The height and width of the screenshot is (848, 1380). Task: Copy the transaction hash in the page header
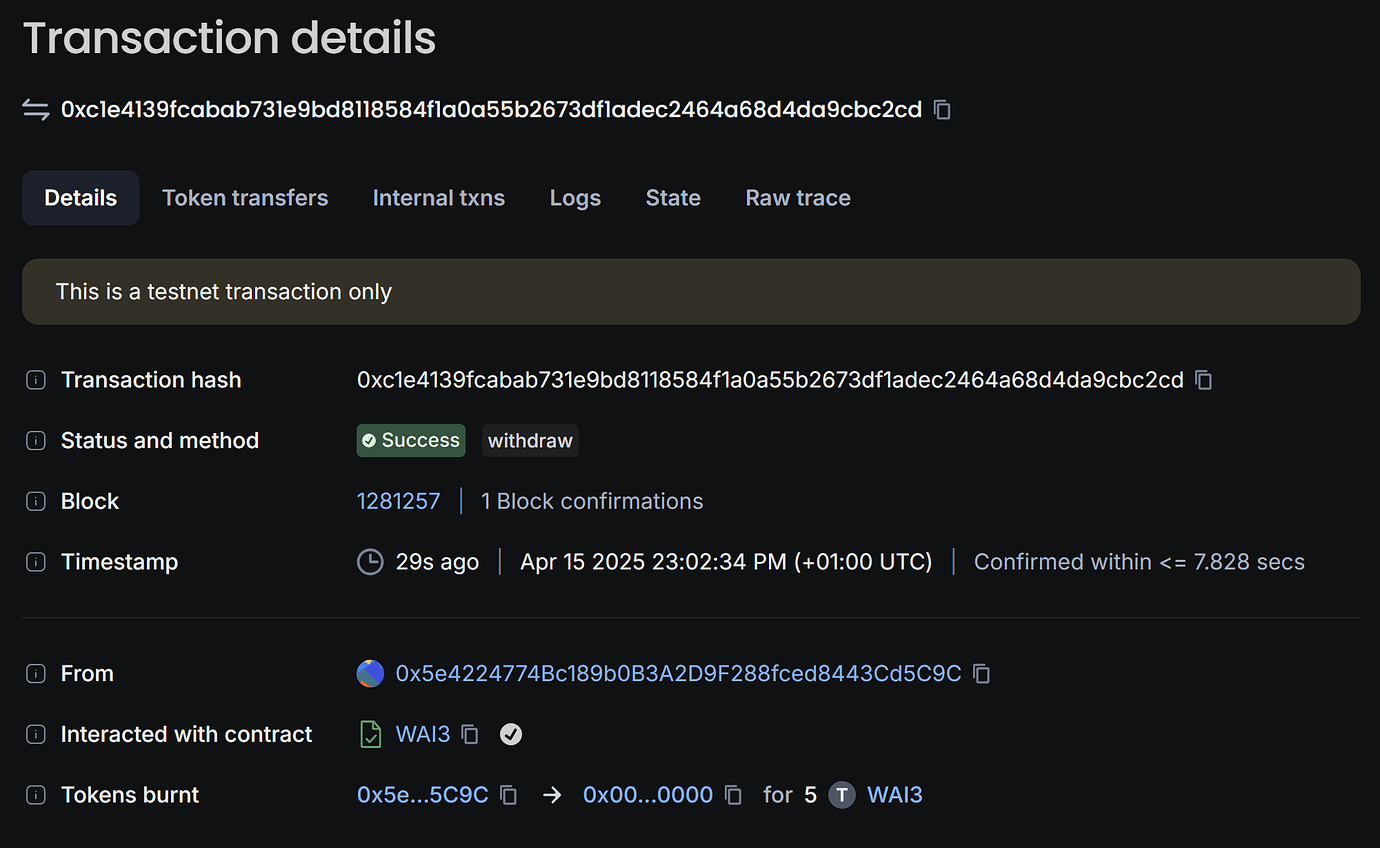click(x=942, y=110)
